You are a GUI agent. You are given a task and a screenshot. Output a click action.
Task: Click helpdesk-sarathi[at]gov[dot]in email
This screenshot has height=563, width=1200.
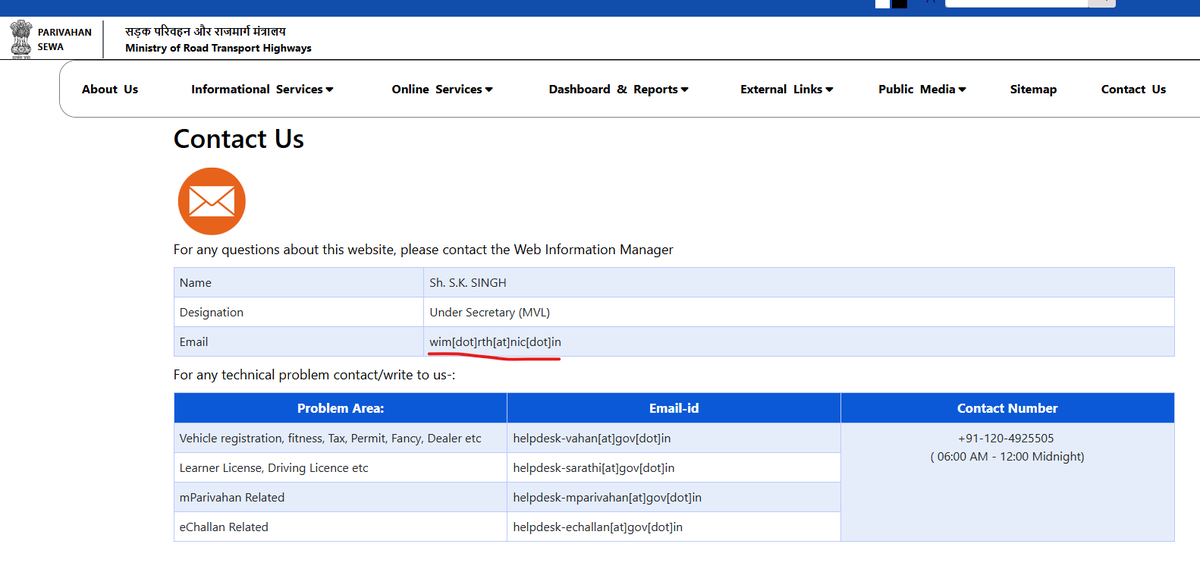594,468
